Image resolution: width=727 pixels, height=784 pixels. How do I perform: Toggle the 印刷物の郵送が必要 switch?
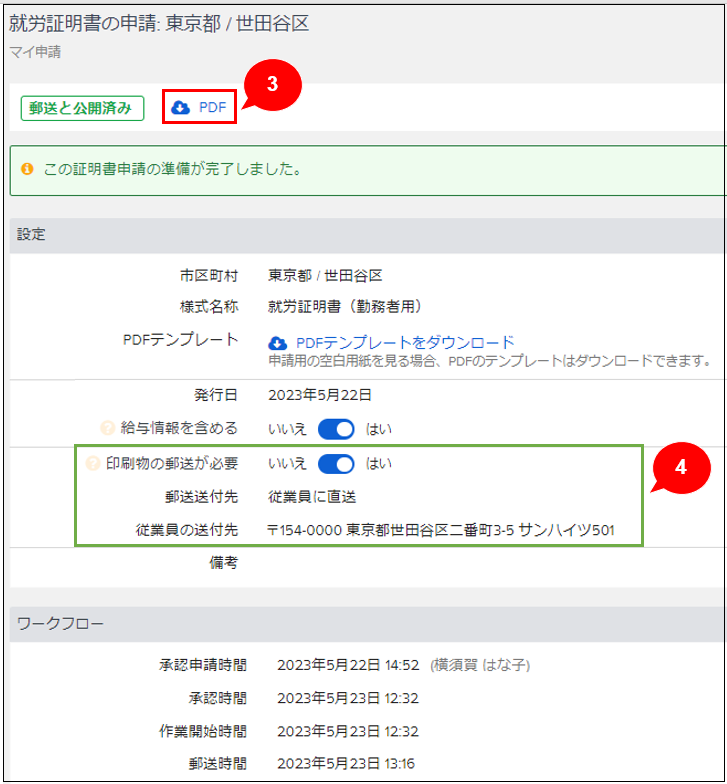[x=336, y=464]
